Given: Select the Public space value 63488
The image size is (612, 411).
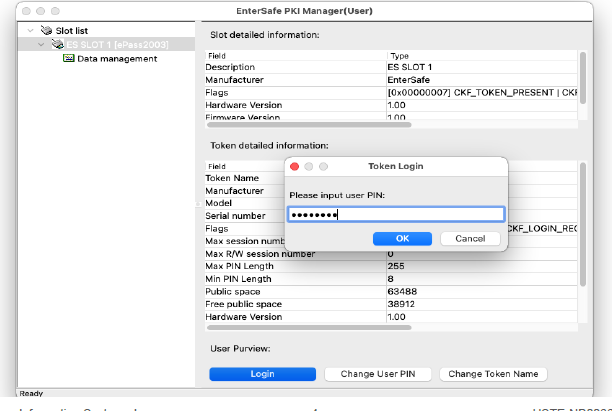Looking at the screenshot, I should point(402,292).
